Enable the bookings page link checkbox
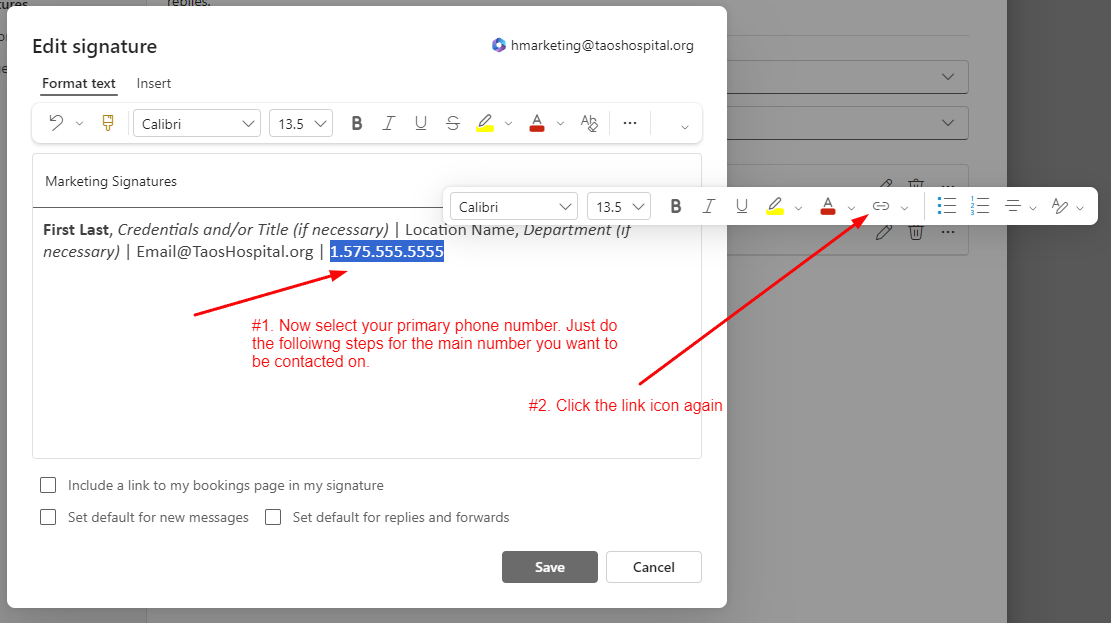1111x623 pixels. pos(48,486)
